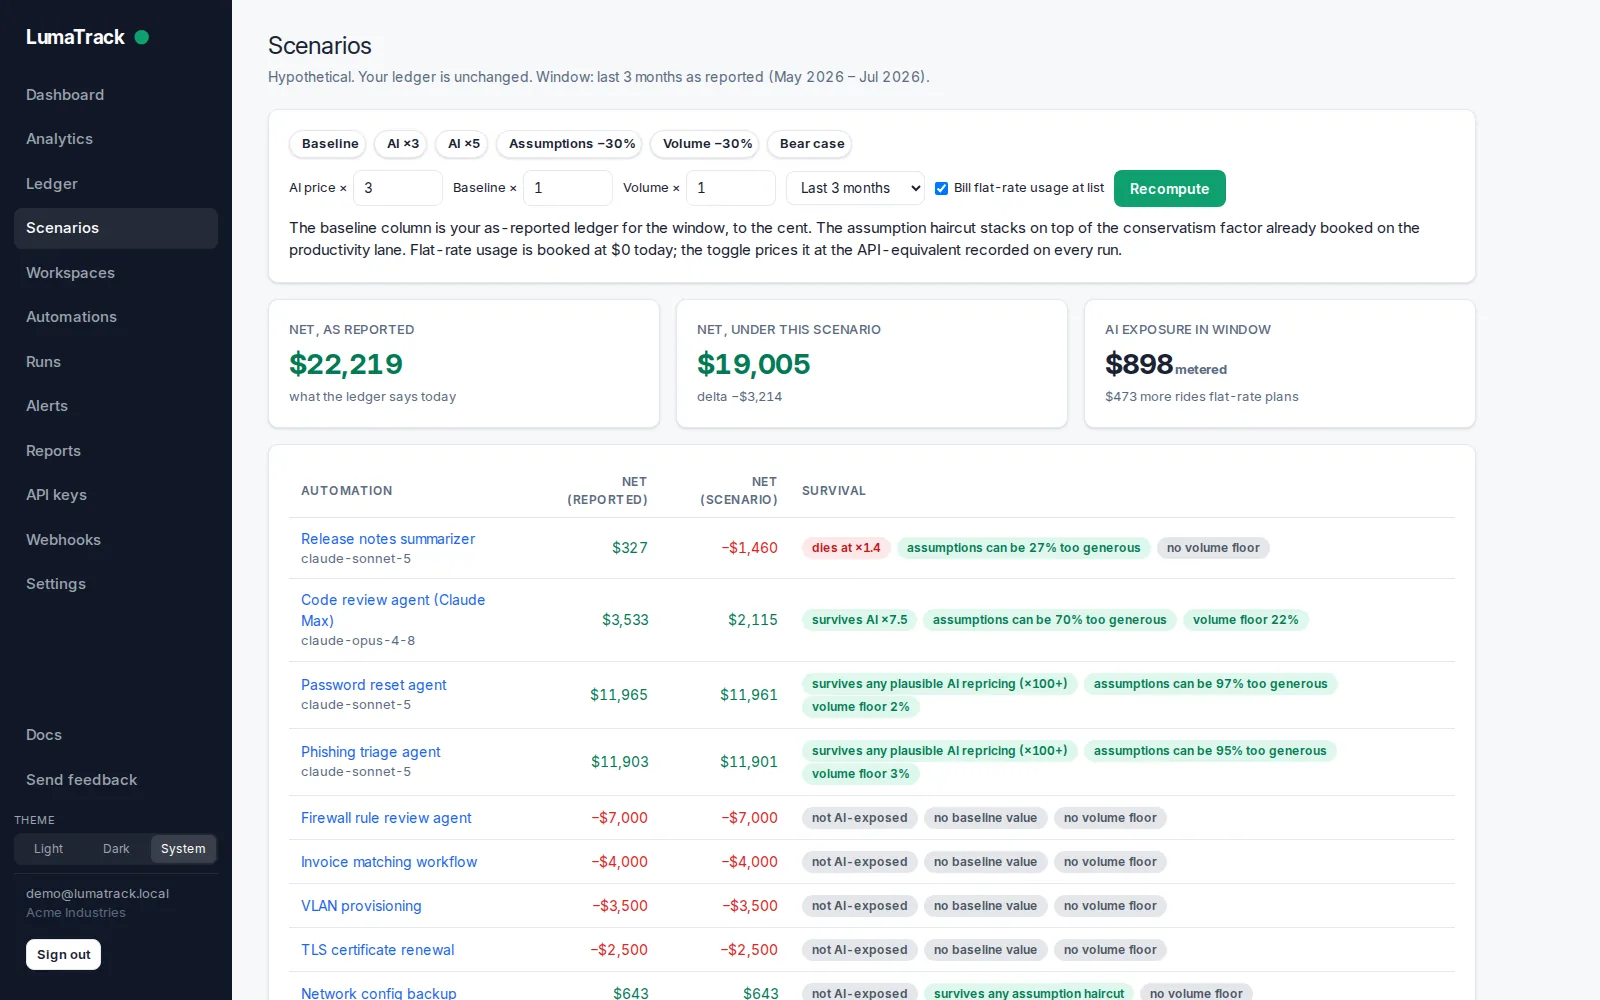
Task: Toggle Bill flat-rate usage at list checkbox
Action: [x=941, y=188]
